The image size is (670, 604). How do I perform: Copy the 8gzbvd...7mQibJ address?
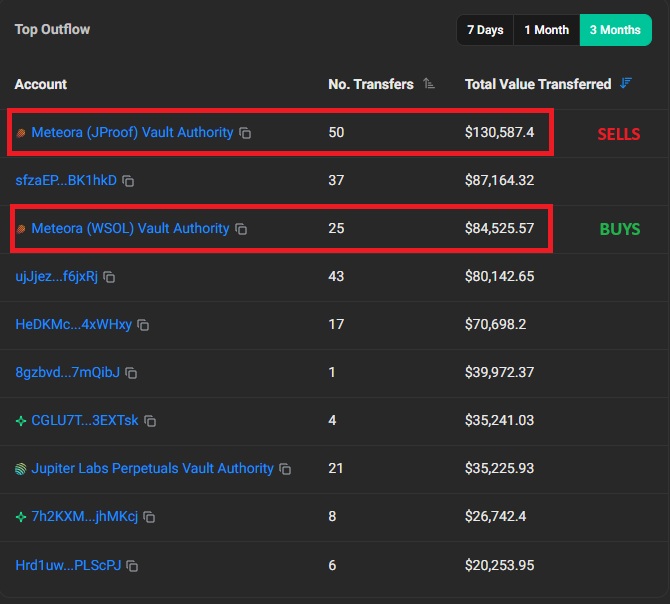[131, 373]
